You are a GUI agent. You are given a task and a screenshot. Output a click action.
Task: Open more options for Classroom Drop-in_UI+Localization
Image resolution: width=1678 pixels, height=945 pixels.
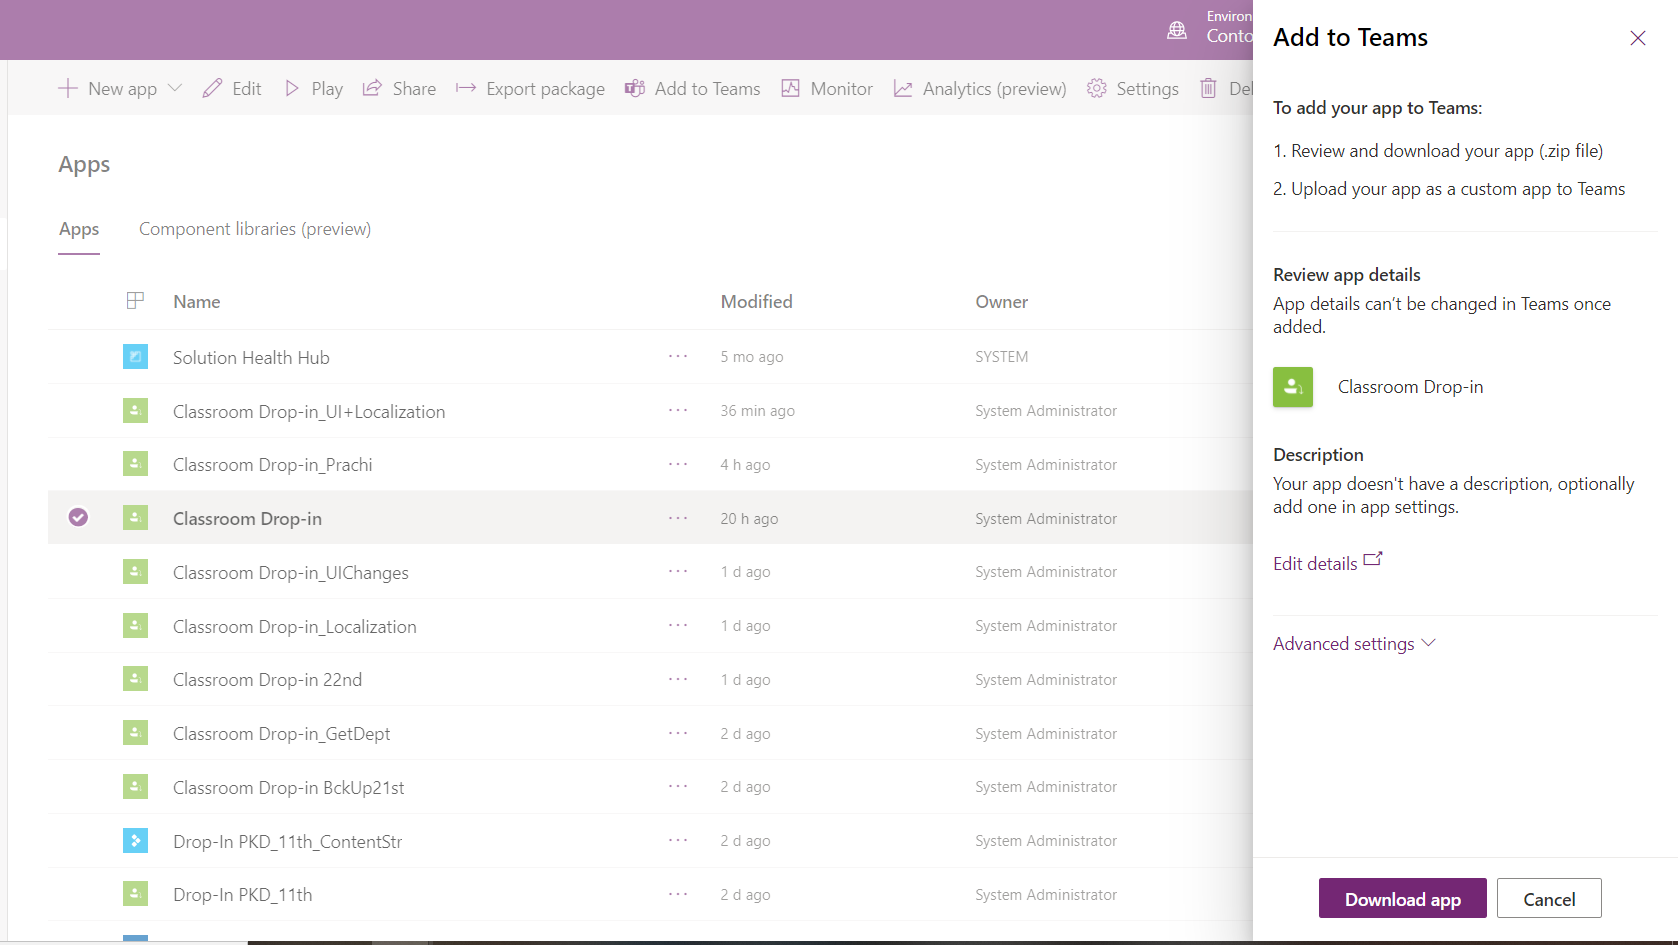pyautogui.click(x=678, y=410)
